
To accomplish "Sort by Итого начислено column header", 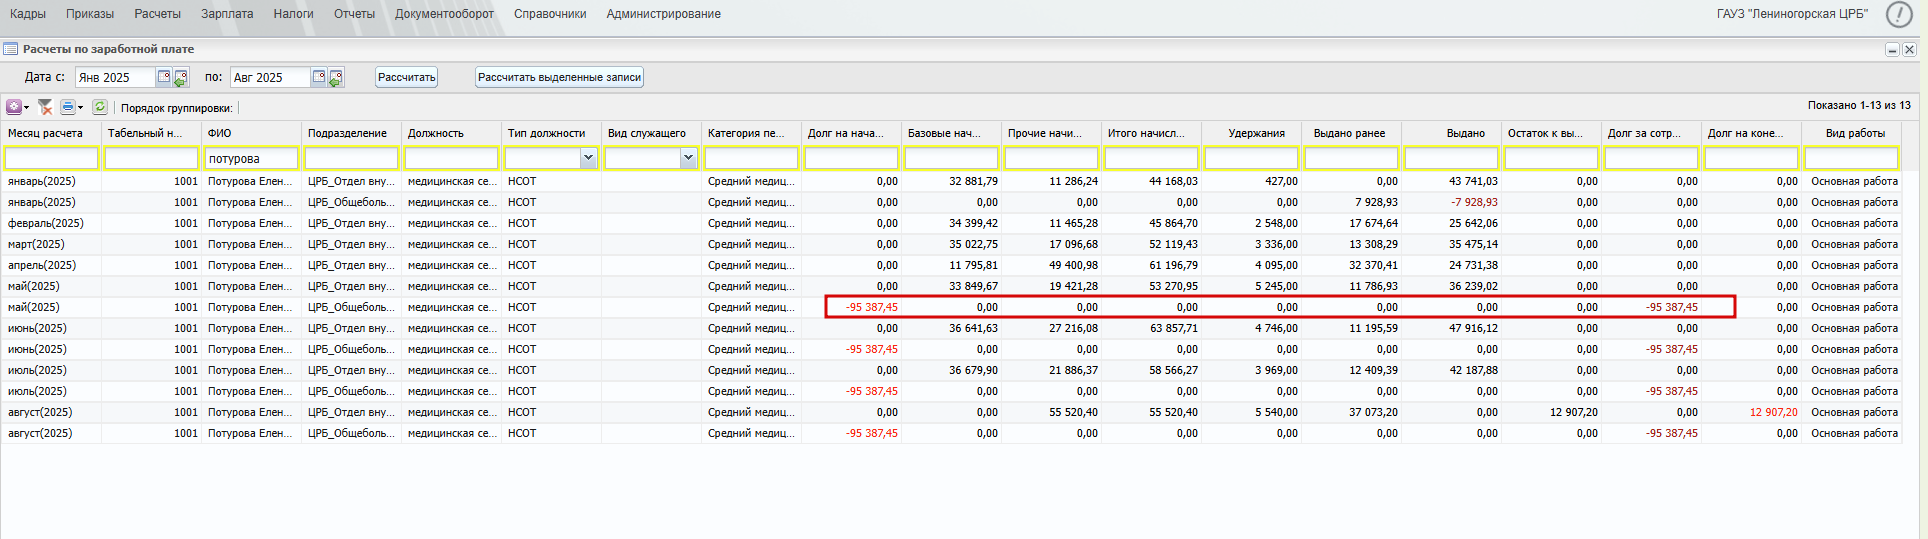I will (1151, 133).
